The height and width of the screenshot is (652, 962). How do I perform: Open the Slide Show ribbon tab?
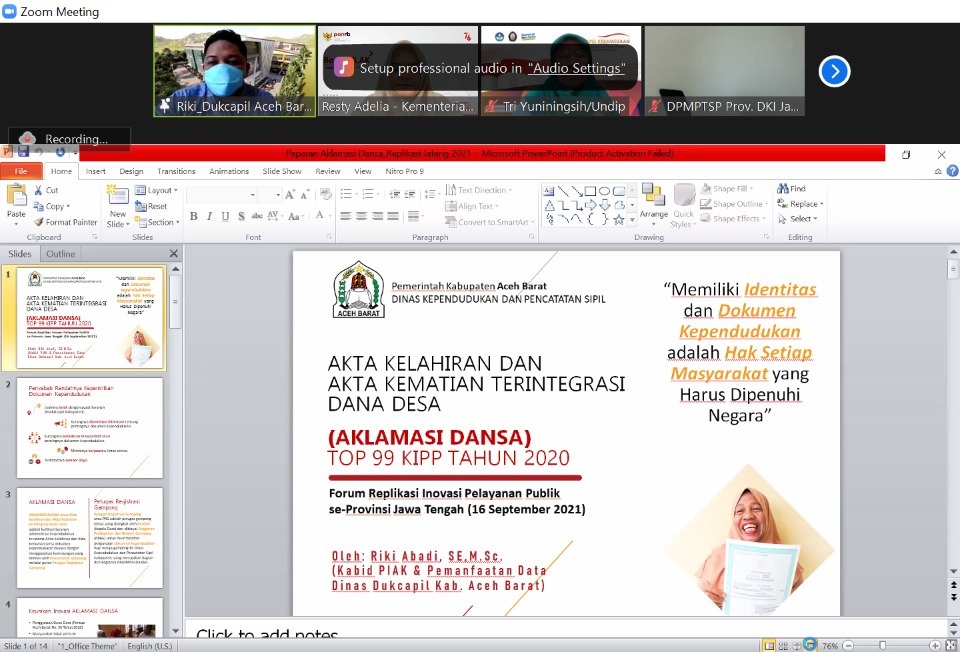tap(282, 171)
